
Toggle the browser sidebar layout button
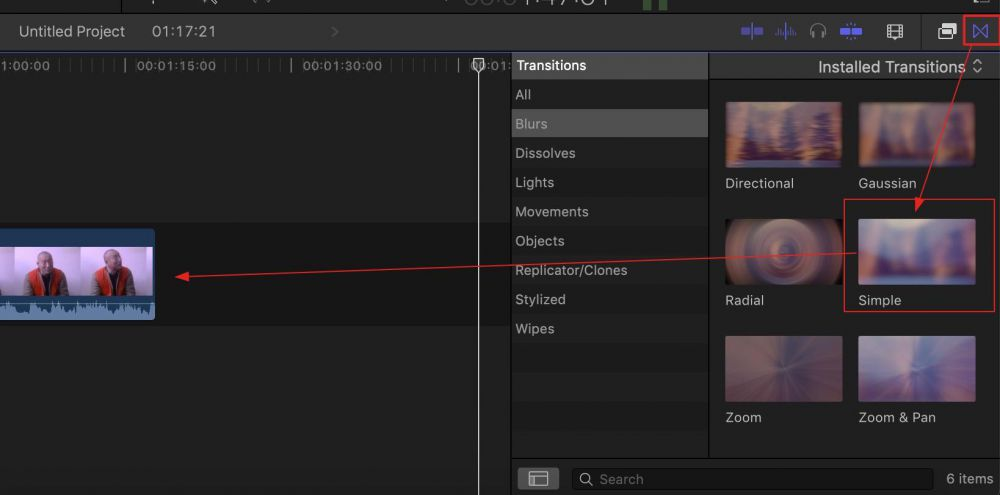click(x=538, y=479)
